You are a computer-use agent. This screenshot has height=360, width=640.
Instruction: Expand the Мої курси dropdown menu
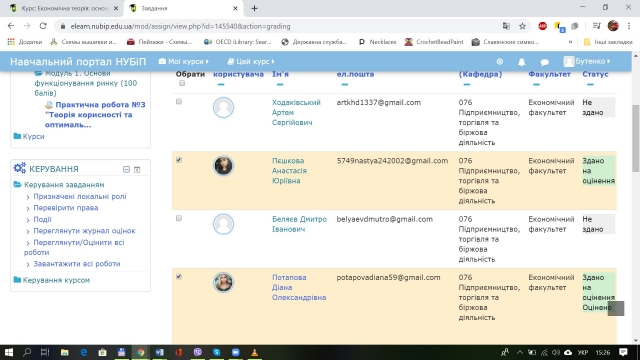click(184, 62)
